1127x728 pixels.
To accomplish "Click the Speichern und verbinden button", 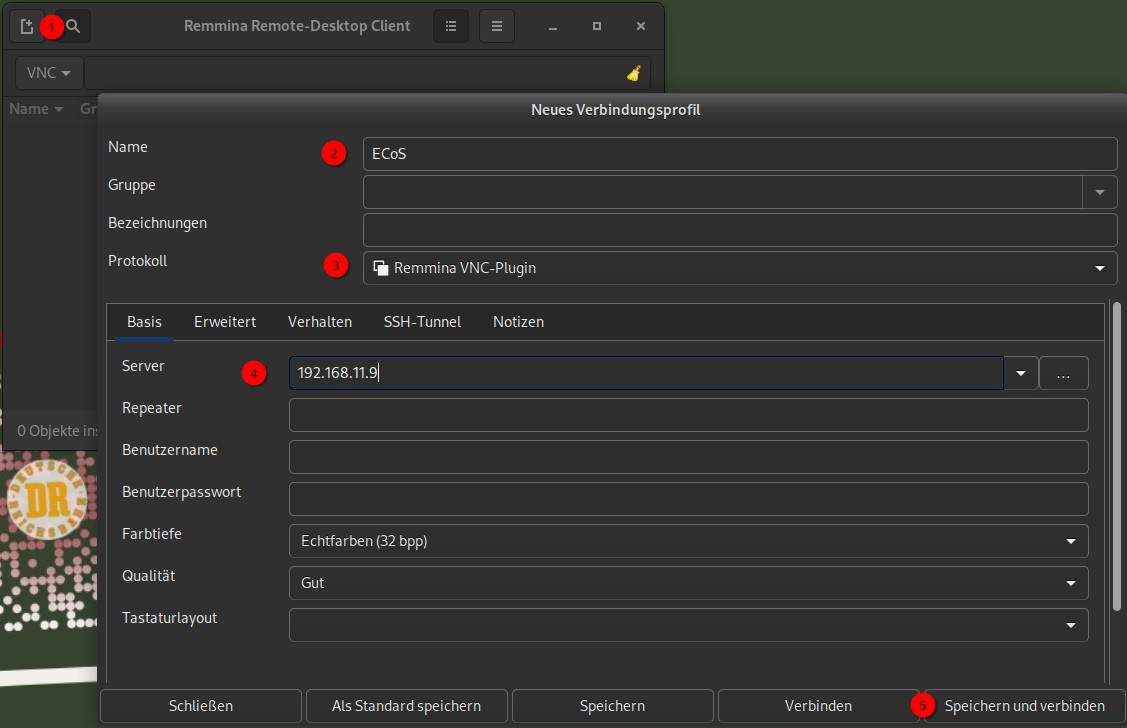I will click(x=1024, y=706).
